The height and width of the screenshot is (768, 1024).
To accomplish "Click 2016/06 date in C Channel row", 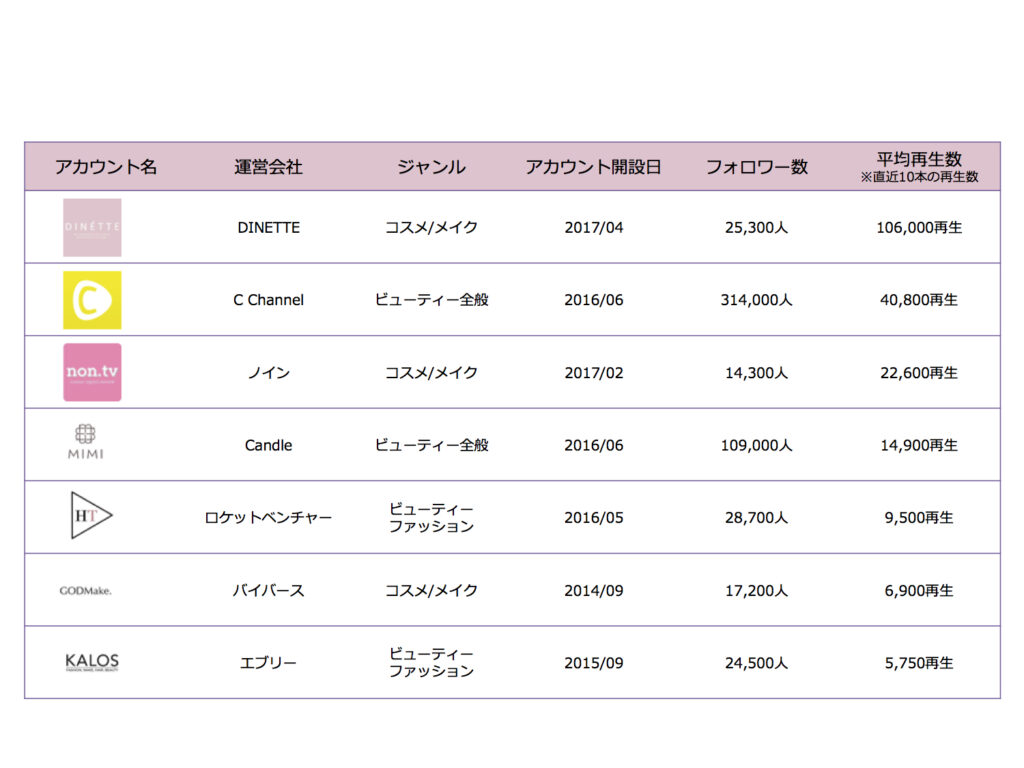I will [x=594, y=300].
